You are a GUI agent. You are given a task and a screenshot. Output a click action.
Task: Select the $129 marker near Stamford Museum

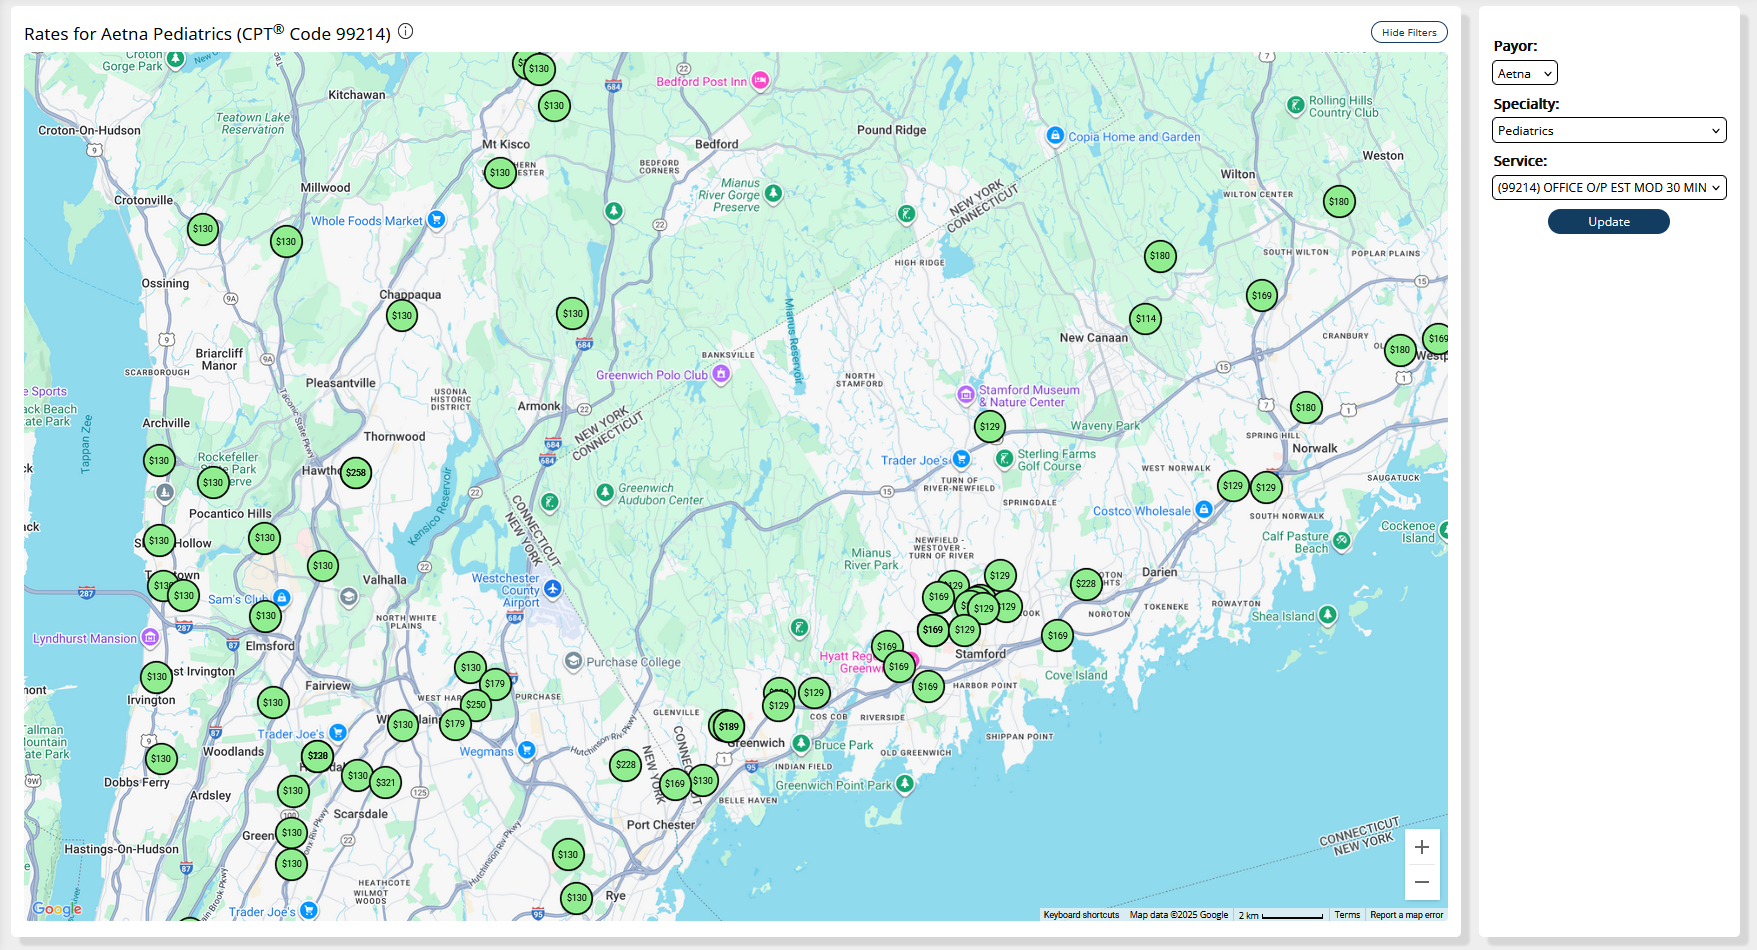(990, 427)
